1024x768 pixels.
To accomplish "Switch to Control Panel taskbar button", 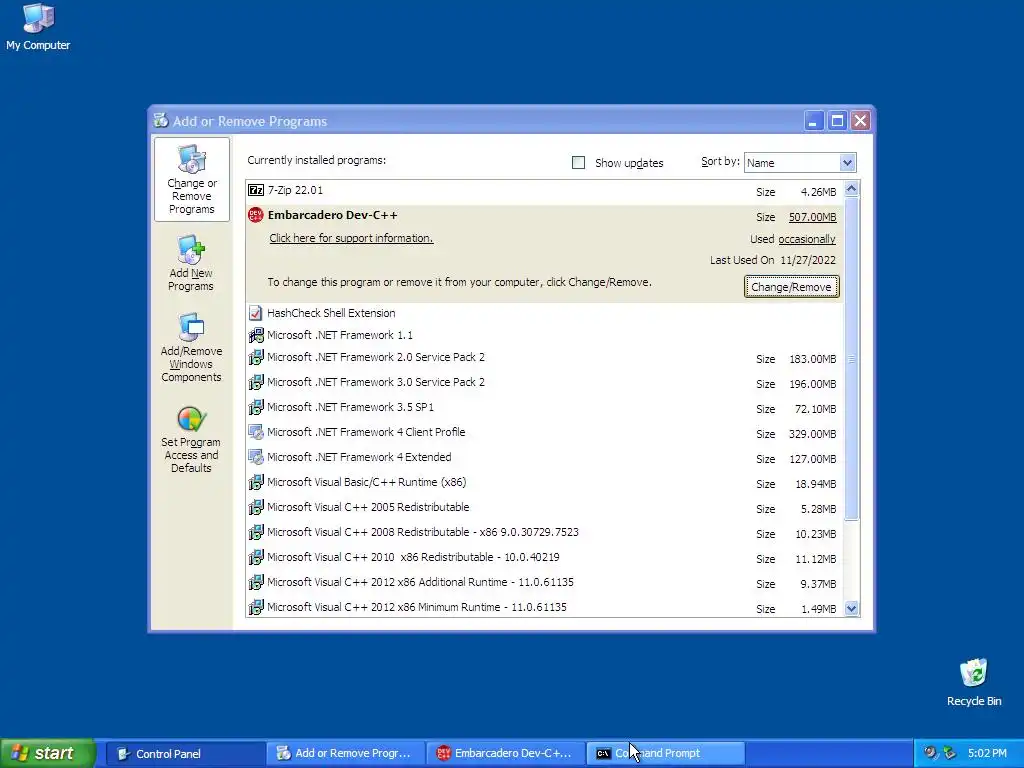I will 184,754.
